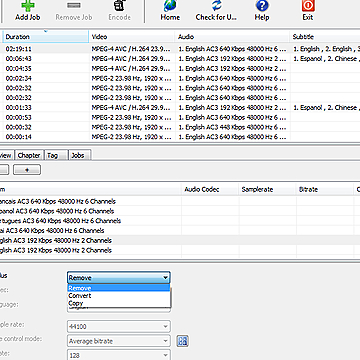Open the bitrate dropdown showing 128

click(x=119, y=355)
